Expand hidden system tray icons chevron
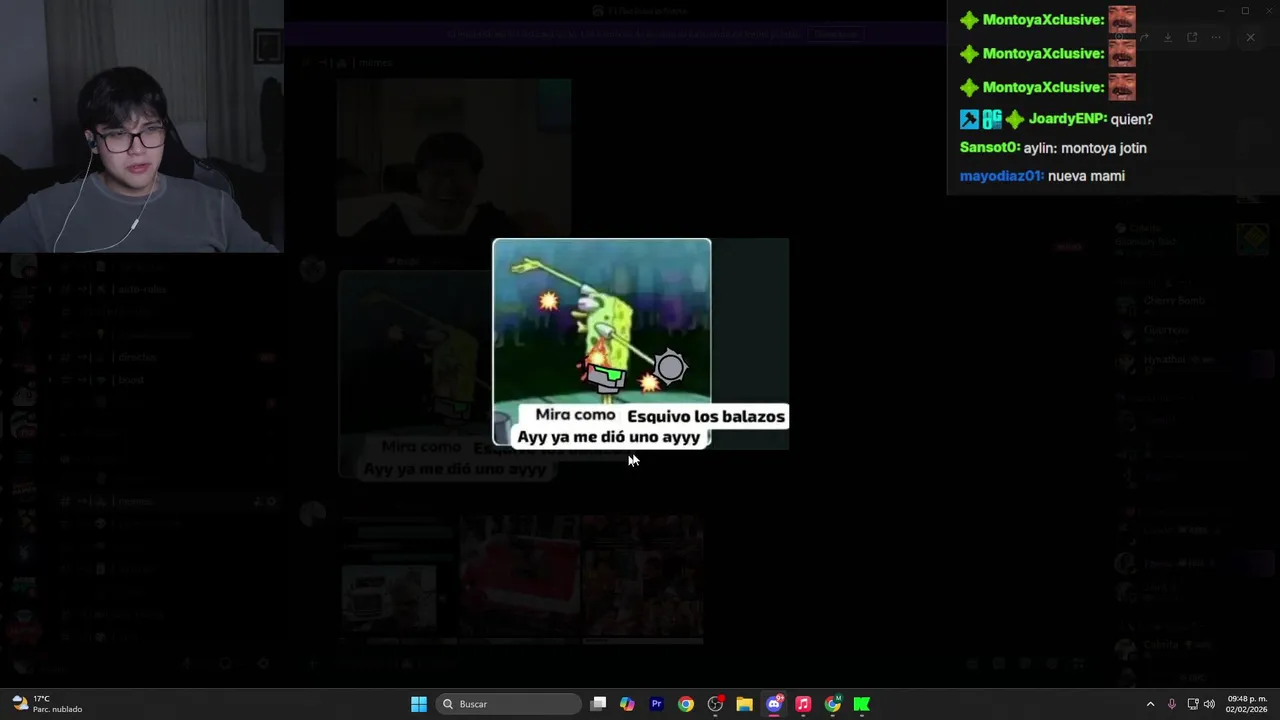 tap(1150, 704)
